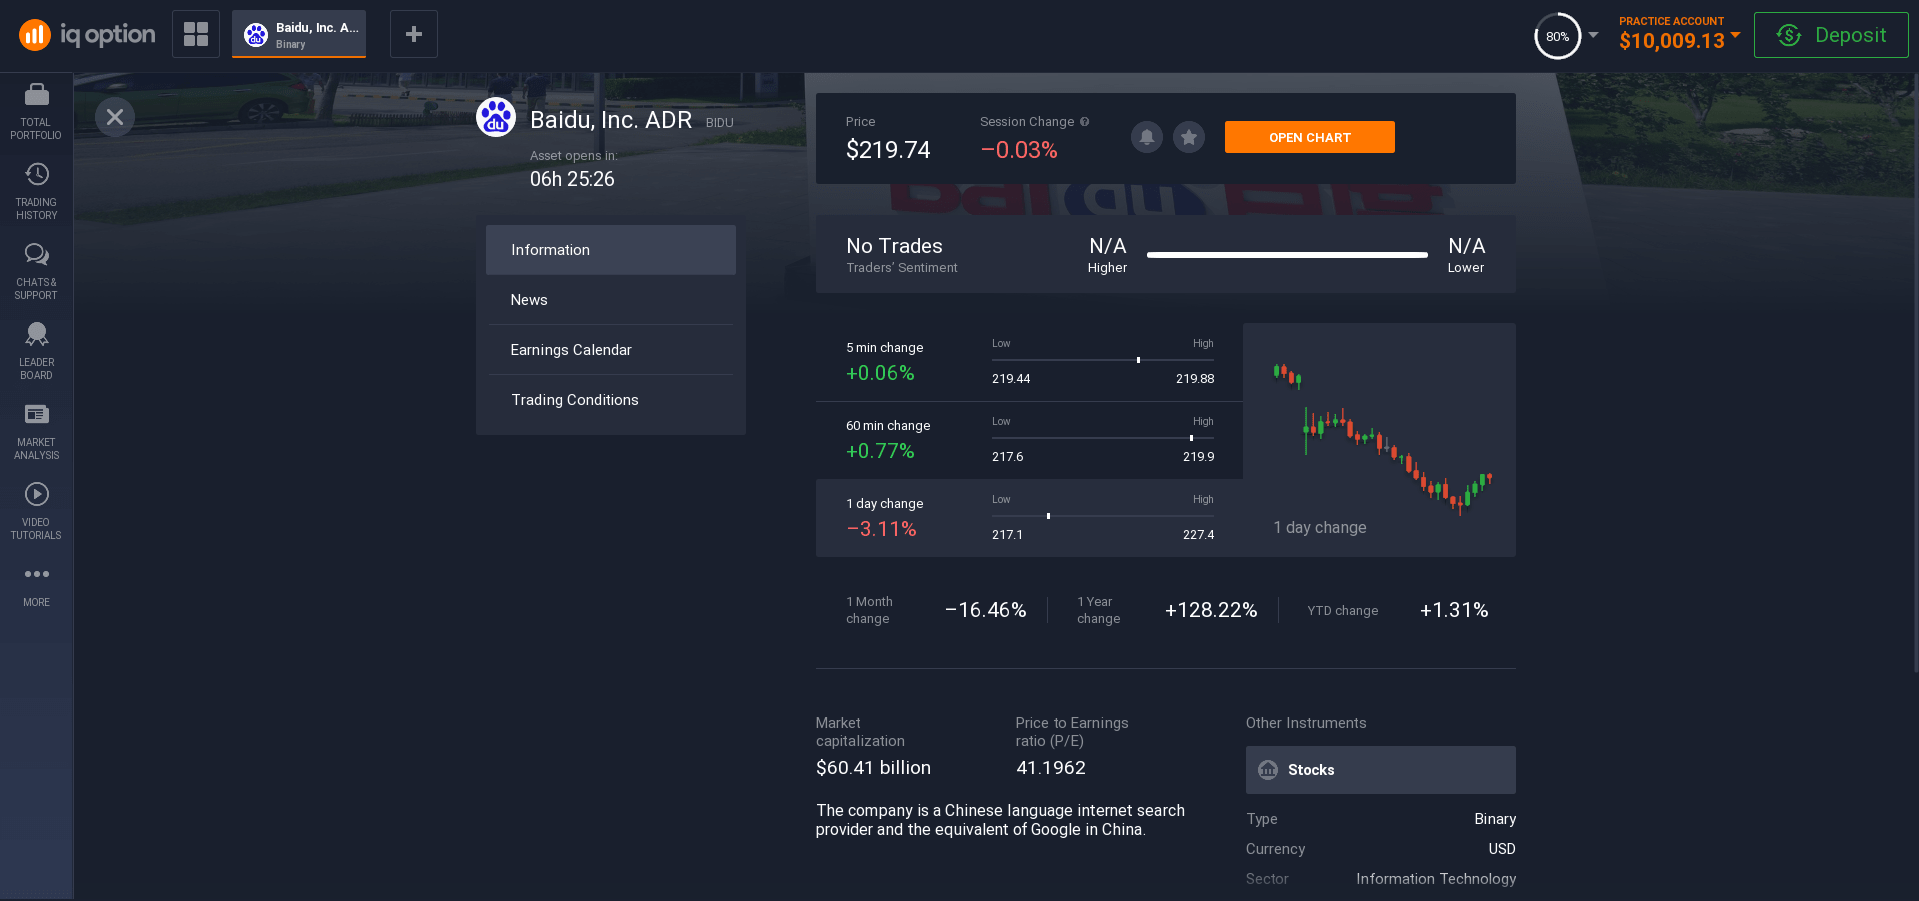The image size is (1919, 901).
Task: Click the USD currency value
Action: pyautogui.click(x=1502, y=849)
